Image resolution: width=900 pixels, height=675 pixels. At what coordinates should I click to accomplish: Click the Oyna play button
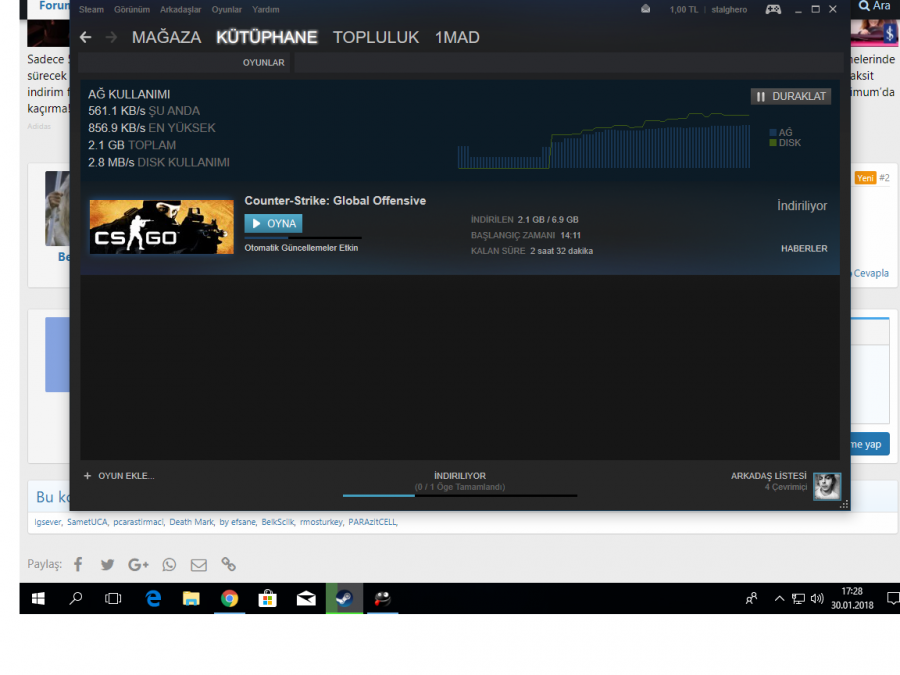click(x=273, y=223)
